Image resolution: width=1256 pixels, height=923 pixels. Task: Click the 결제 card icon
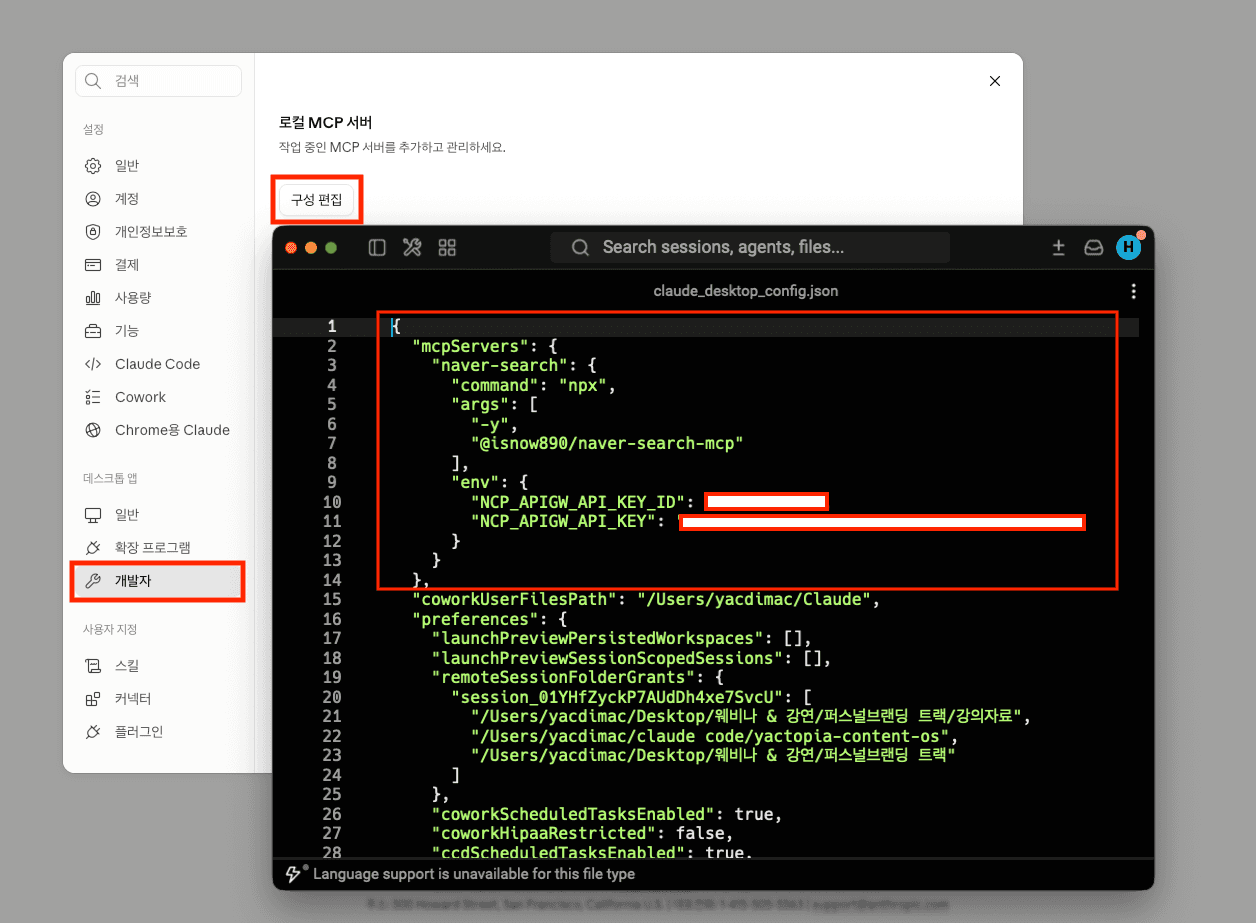[x=93, y=264]
